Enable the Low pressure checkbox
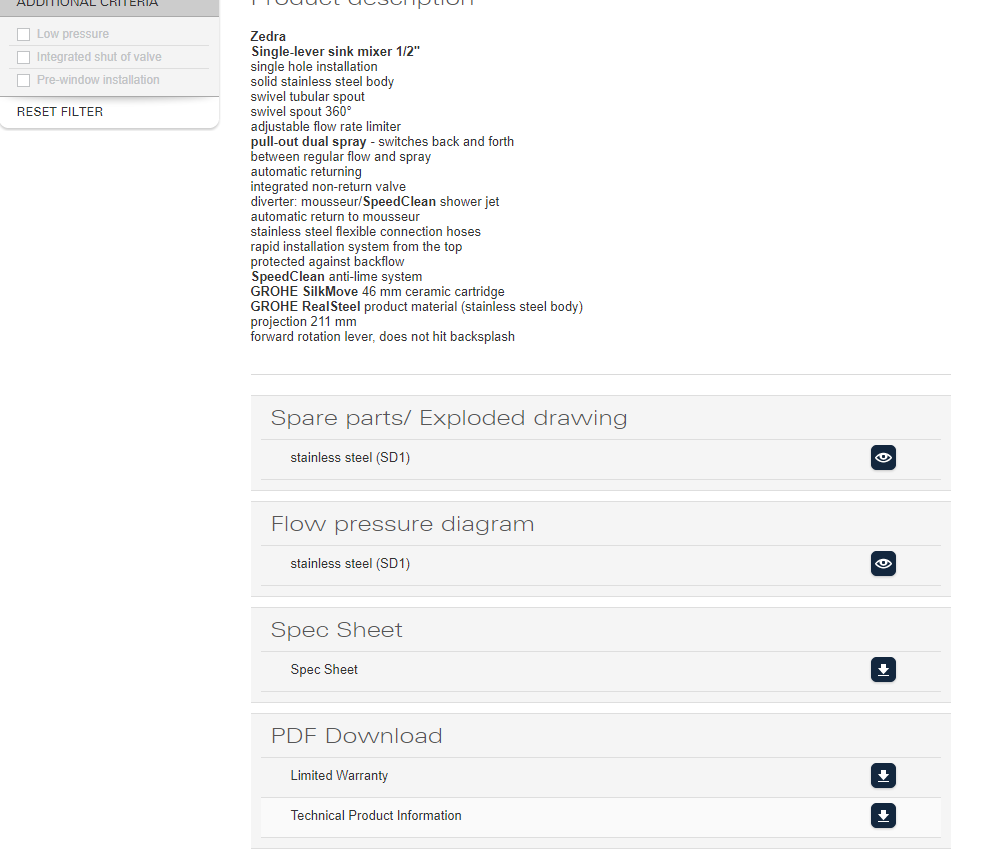Viewport: 983px width, 865px height. (24, 35)
